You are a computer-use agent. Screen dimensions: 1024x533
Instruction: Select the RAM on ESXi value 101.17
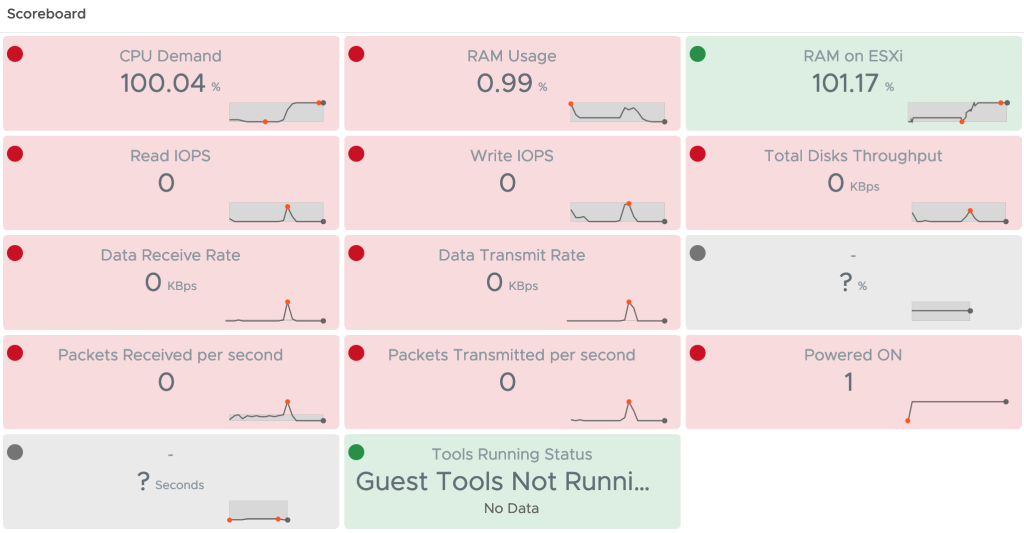point(845,84)
